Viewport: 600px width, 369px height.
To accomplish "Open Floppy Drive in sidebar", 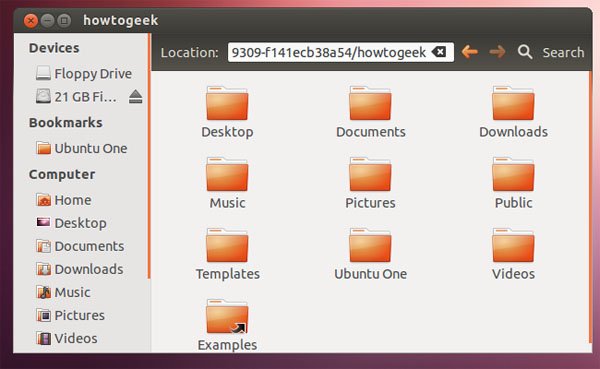I will point(83,73).
